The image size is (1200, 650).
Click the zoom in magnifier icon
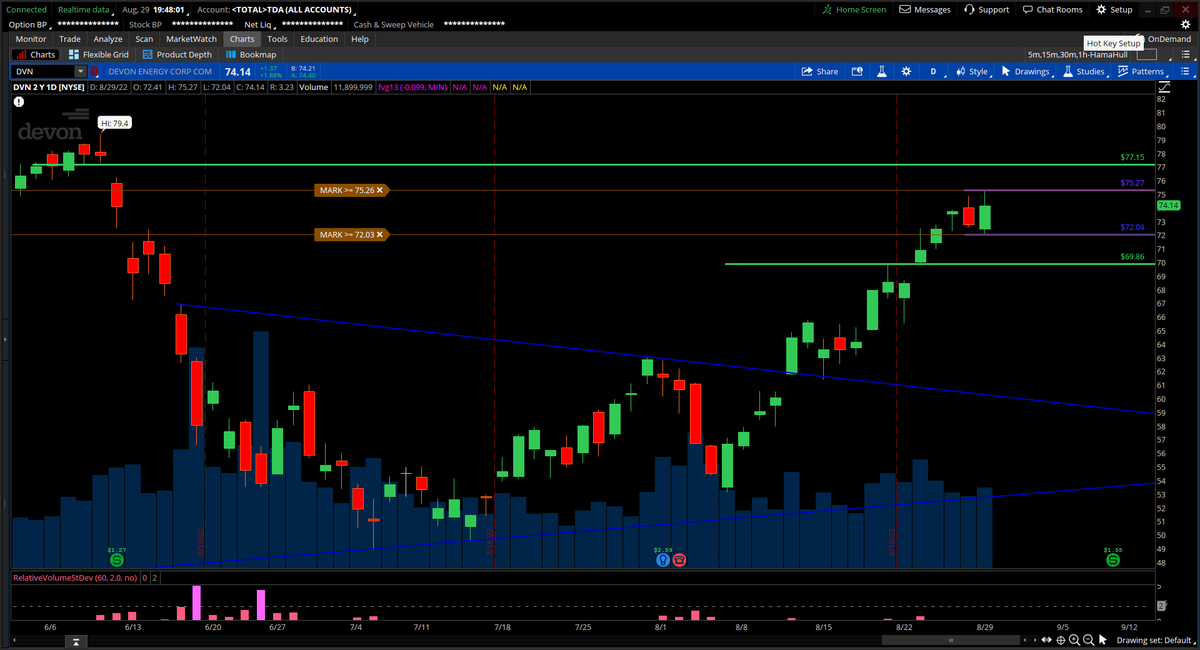click(x=1074, y=640)
